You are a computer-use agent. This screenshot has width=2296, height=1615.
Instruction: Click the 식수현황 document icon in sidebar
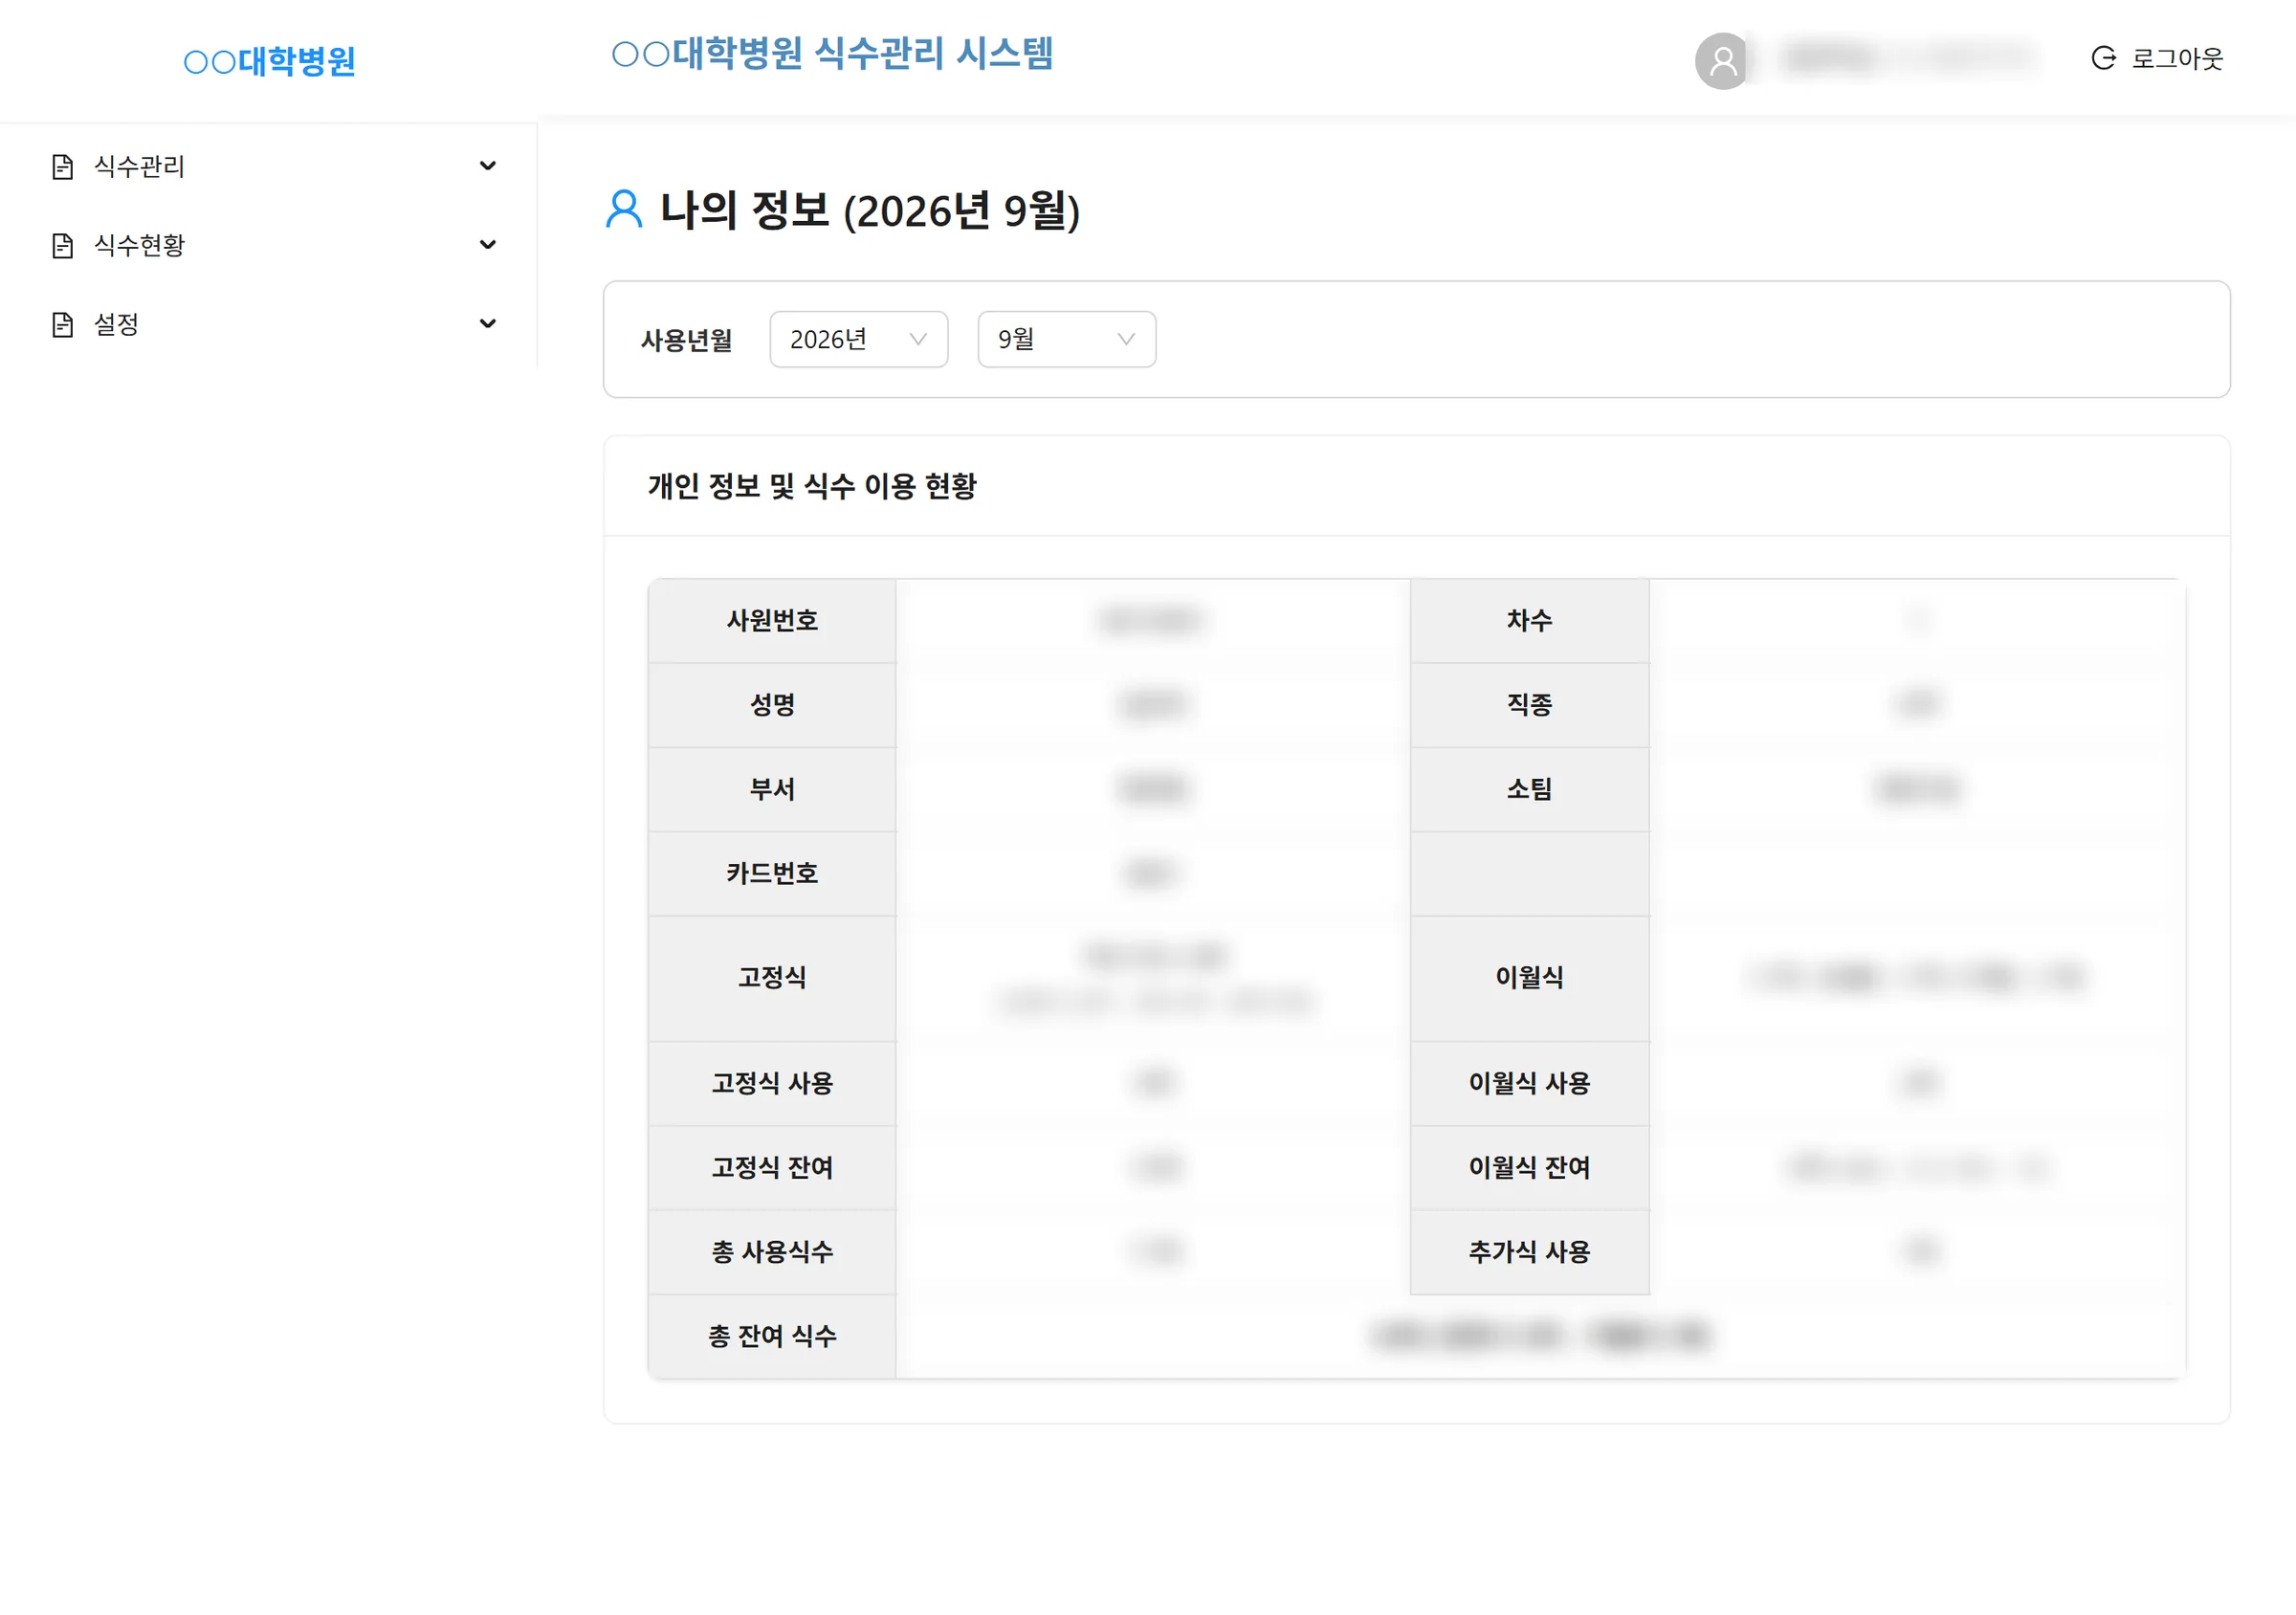click(62, 245)
